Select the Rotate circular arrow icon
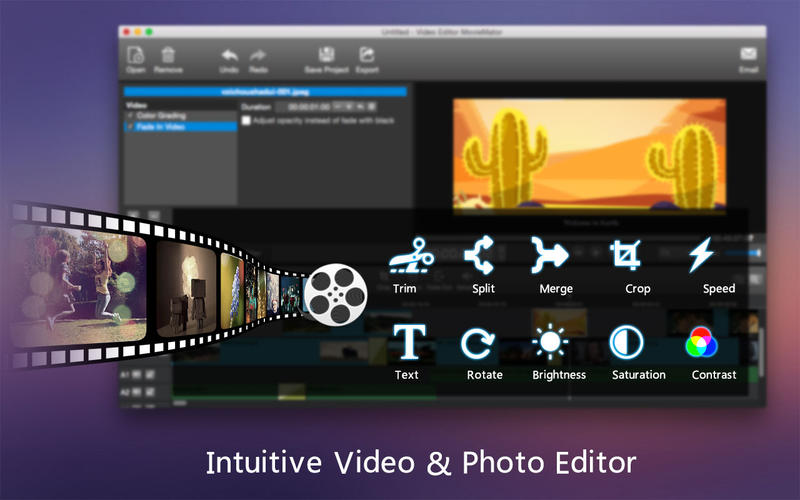This screenshot has height=500, width=800. [478, 343]
